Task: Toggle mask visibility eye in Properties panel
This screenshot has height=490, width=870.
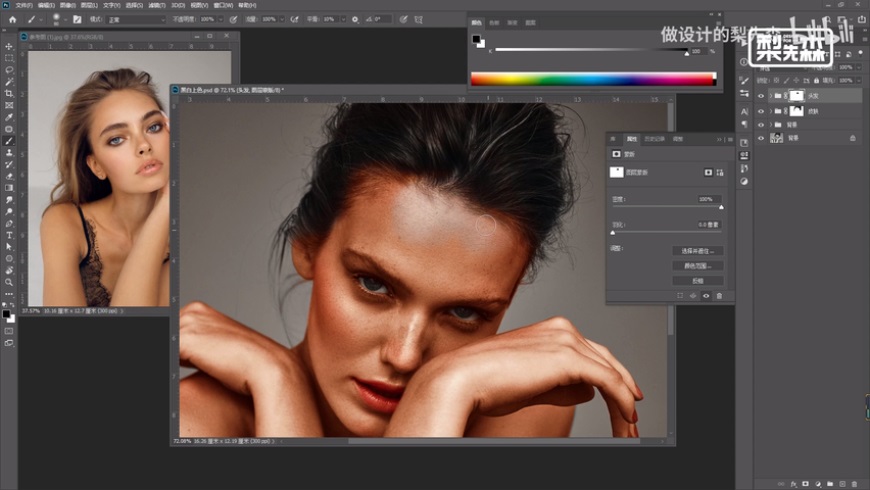Action: 706,296
